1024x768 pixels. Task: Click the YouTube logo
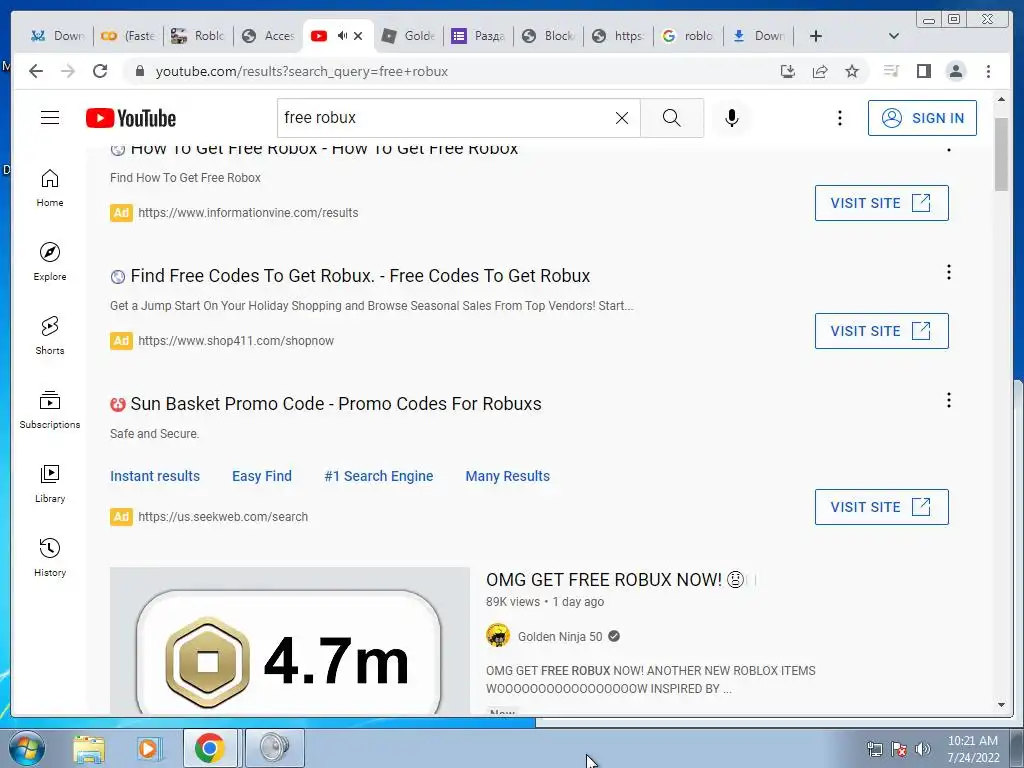(x=131, y=118)
